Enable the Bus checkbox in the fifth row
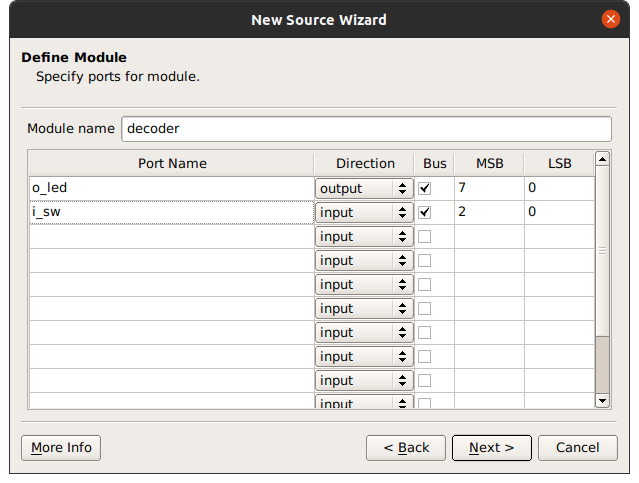Image resolution: width=639 pixels, height=483 pixels. pos(425,285)
